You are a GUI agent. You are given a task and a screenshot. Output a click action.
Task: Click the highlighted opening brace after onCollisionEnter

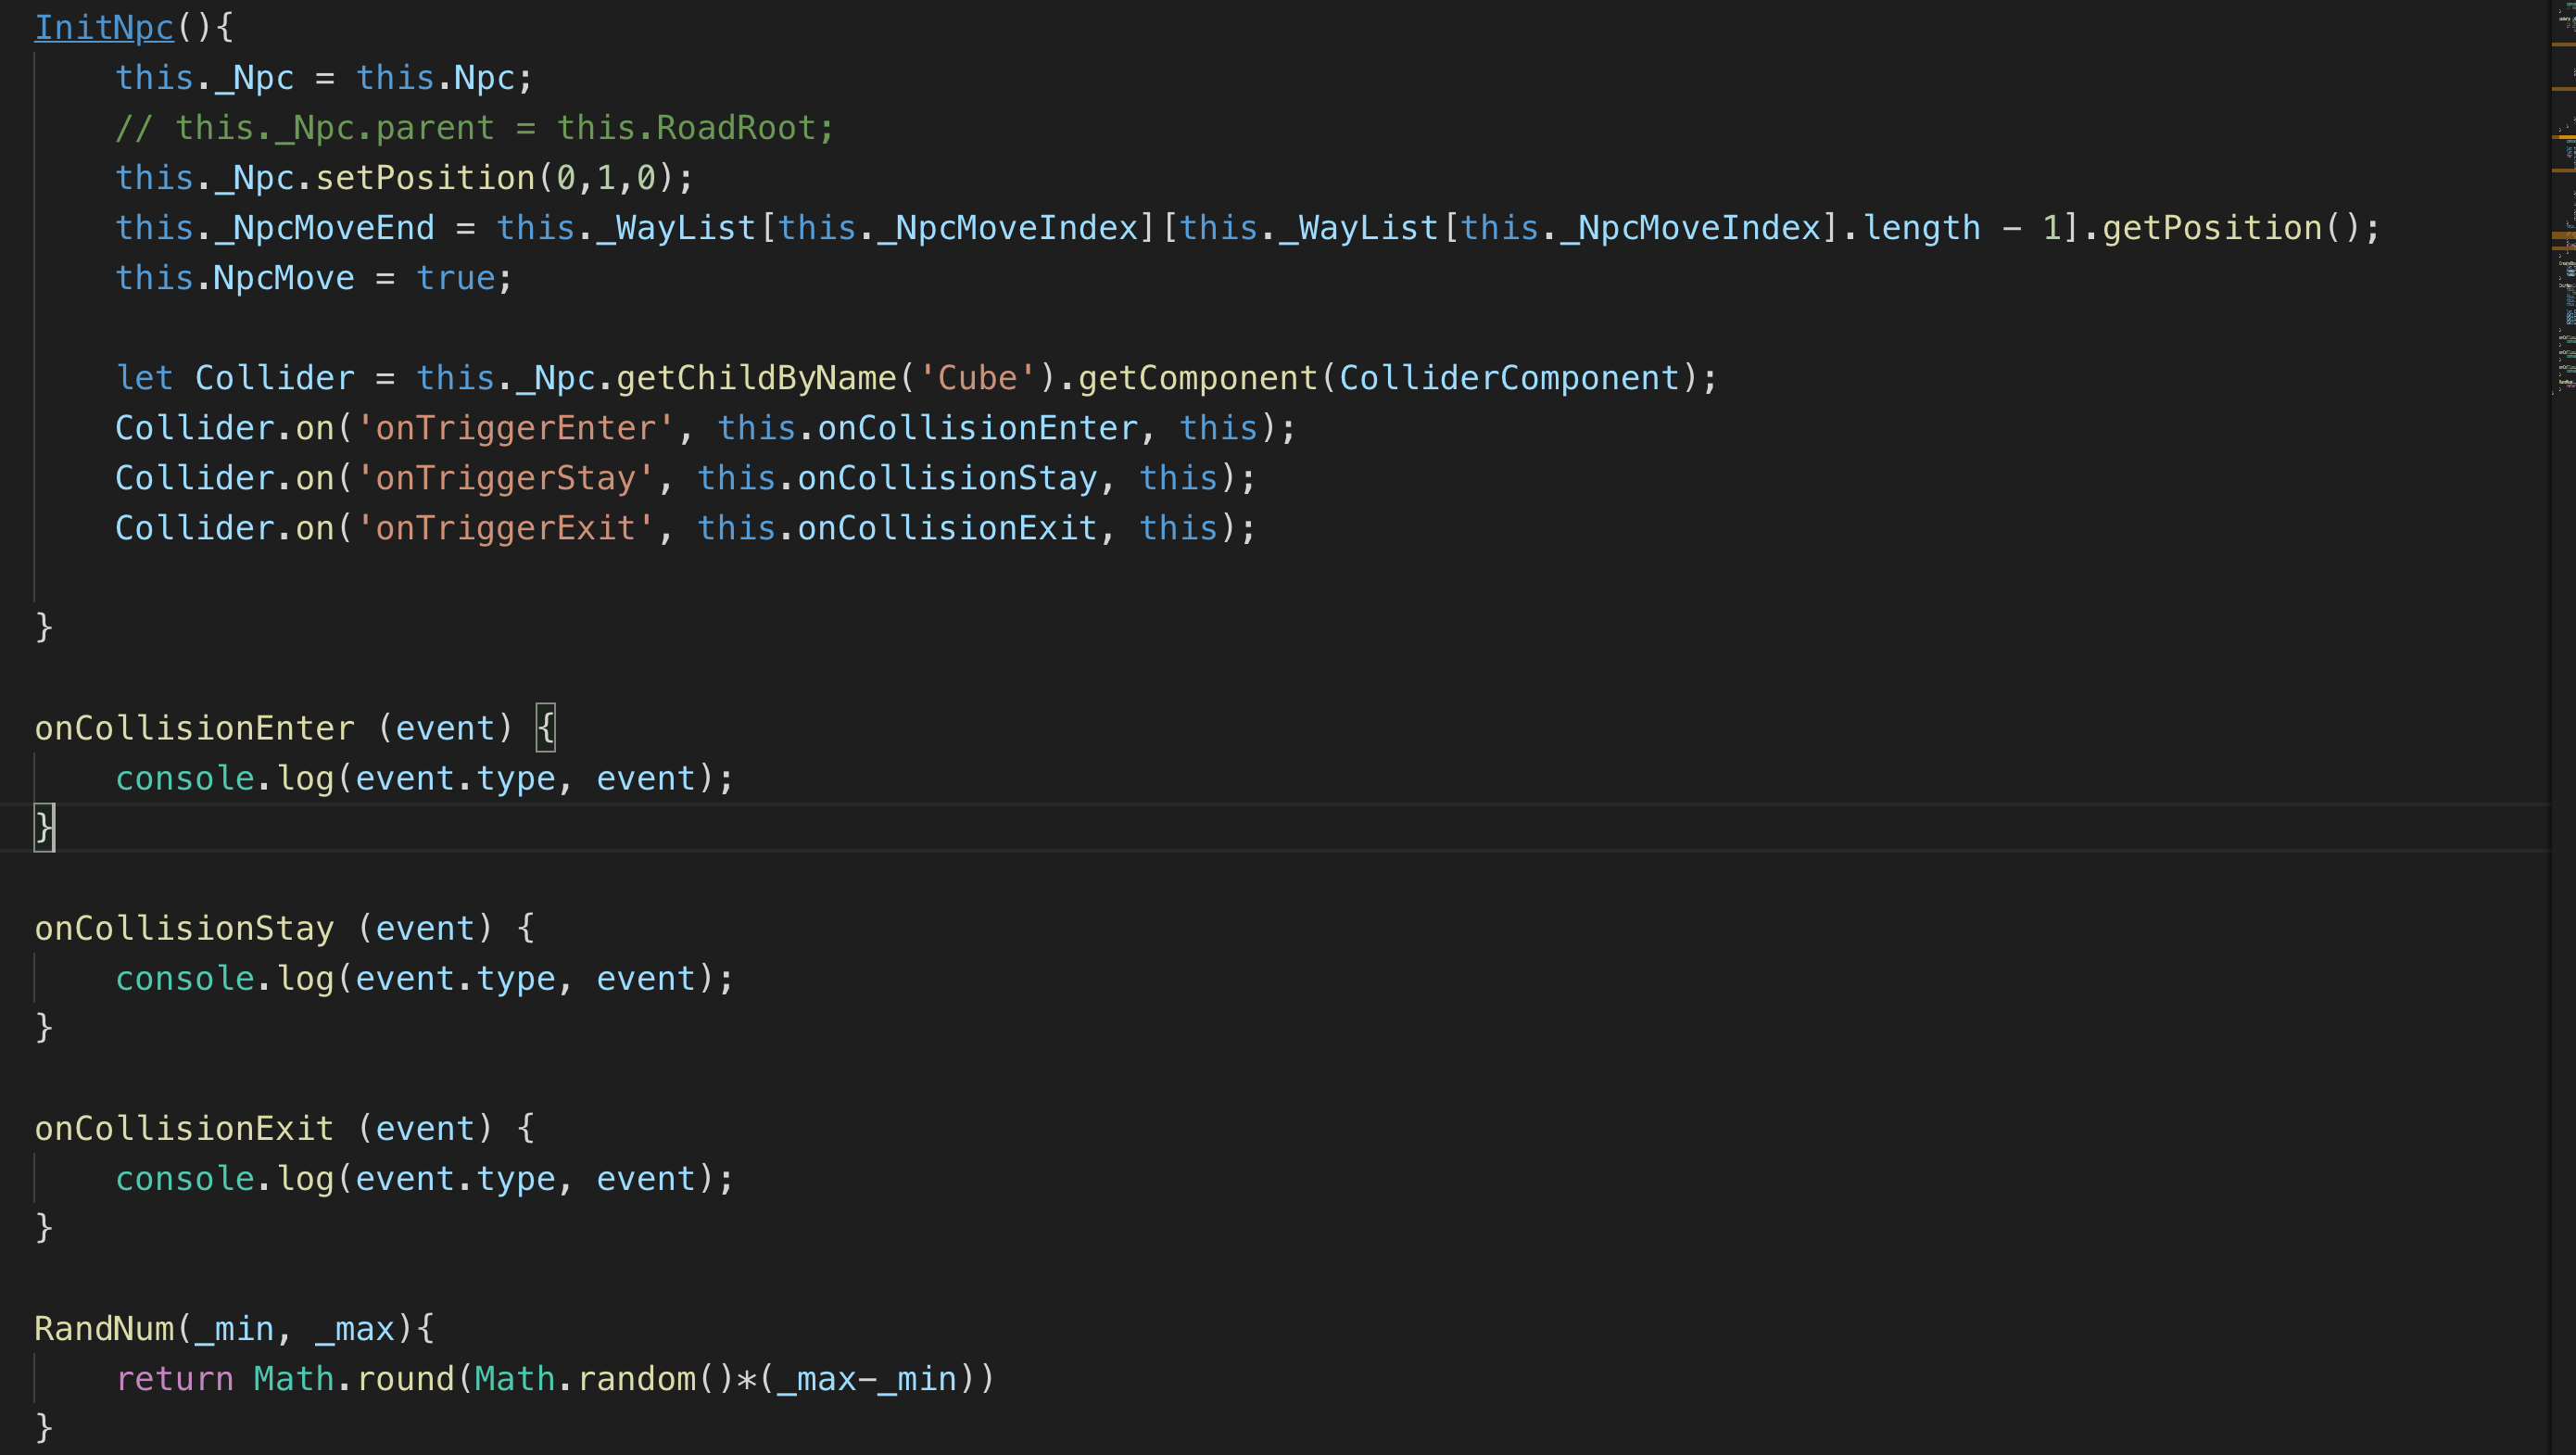(x=545, y=728)
